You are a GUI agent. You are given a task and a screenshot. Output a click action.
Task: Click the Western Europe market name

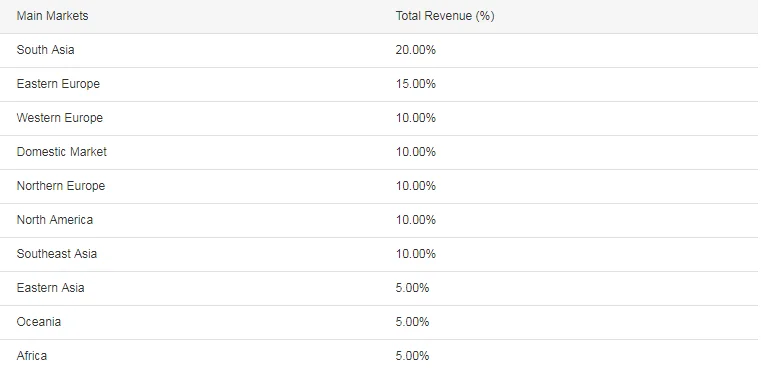point(60,118)
